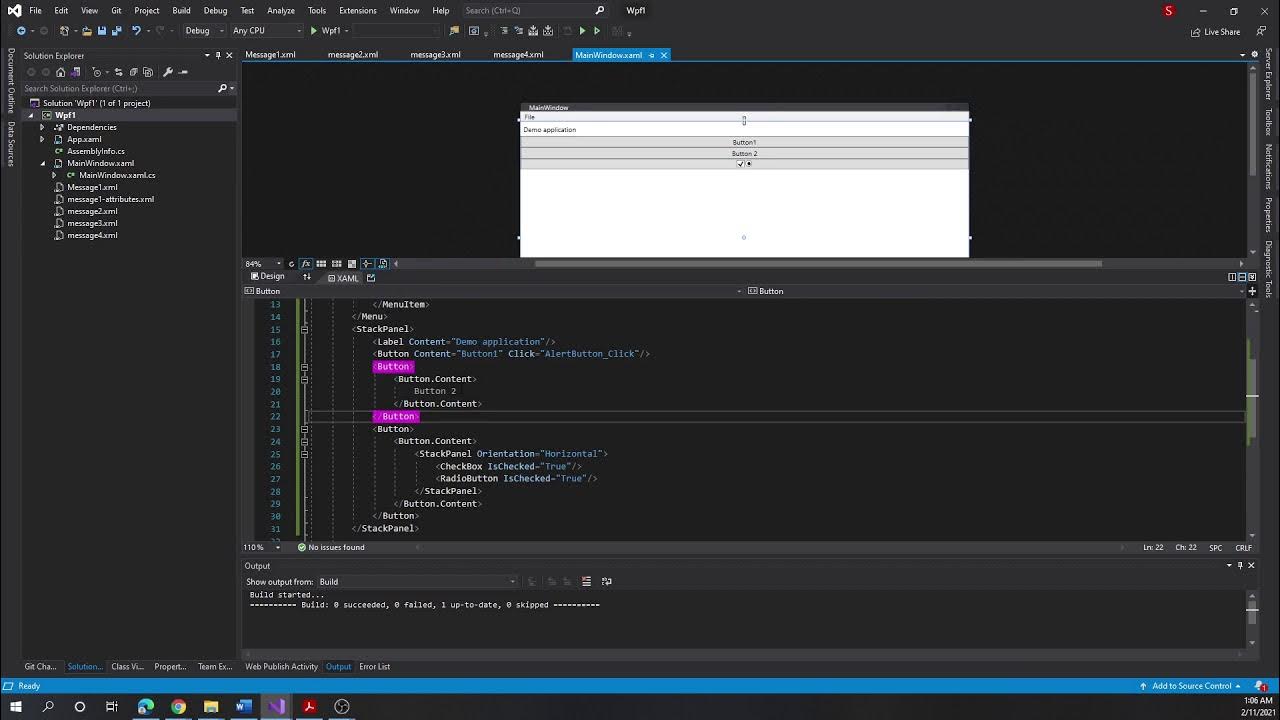Viewport: 1280px width, 720px height.
Task: Click Show All Files icon in Solution Explorer
Action: pyautogui.click(x=148, y=72)
